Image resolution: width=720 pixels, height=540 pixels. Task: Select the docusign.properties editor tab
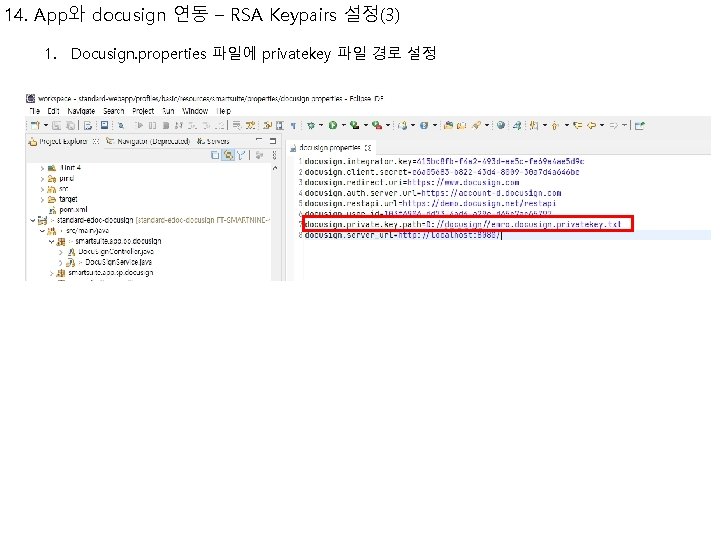329,148
